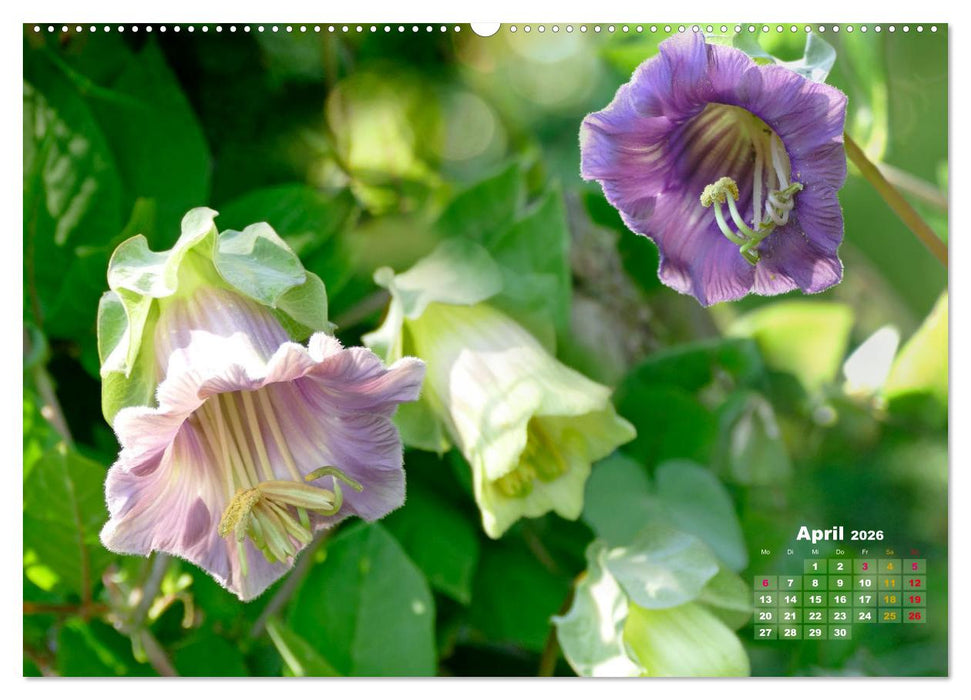Expand the Fr weekday column header
The height and width of the screenshot is (700, 971).
[864, 552]
